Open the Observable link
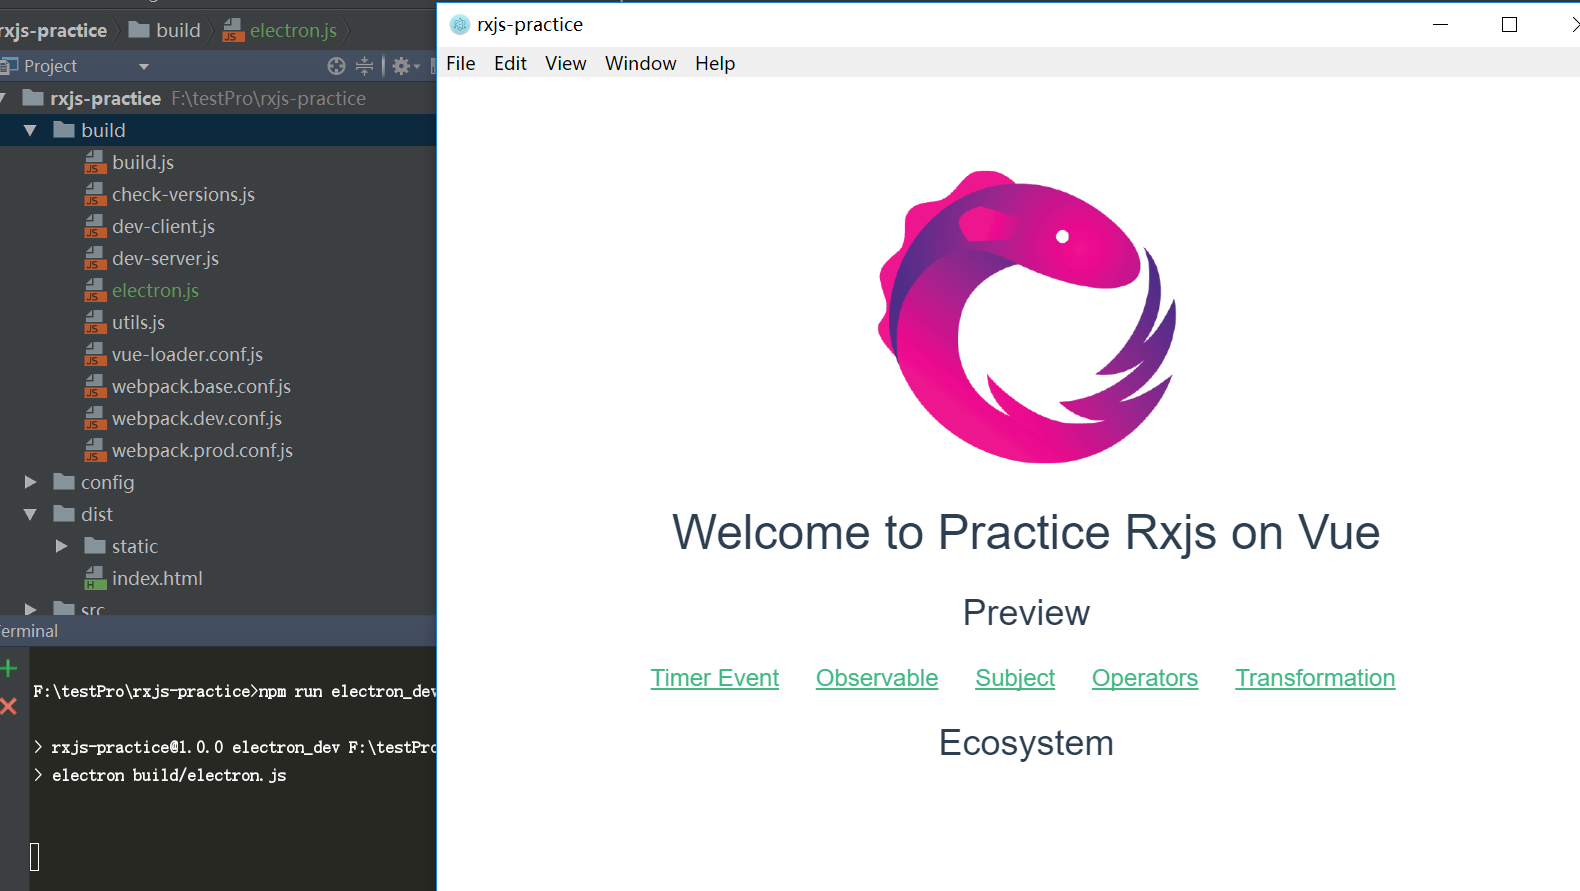1580x891 pixels. pyautogui.click(x=877, y=678)
